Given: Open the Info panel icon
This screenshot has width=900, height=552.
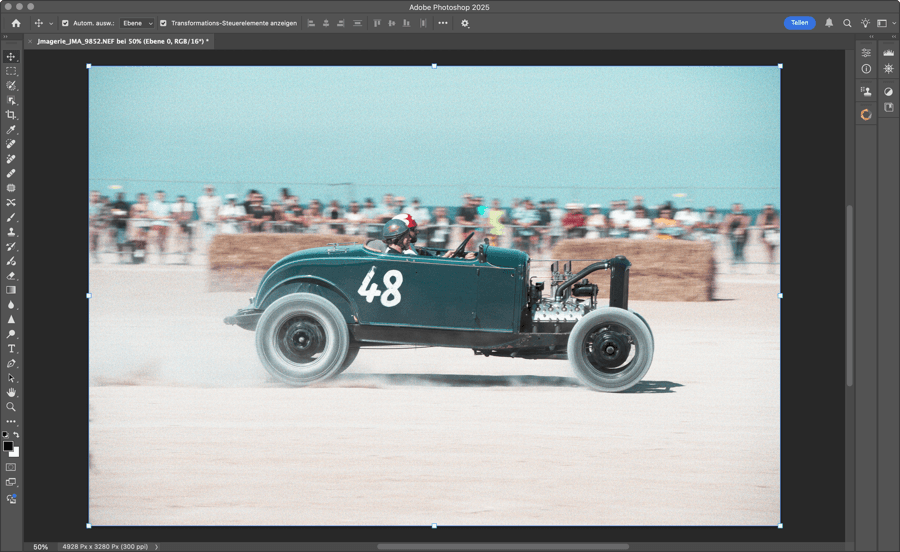Looking at the screenshot, I should (866, 69).
